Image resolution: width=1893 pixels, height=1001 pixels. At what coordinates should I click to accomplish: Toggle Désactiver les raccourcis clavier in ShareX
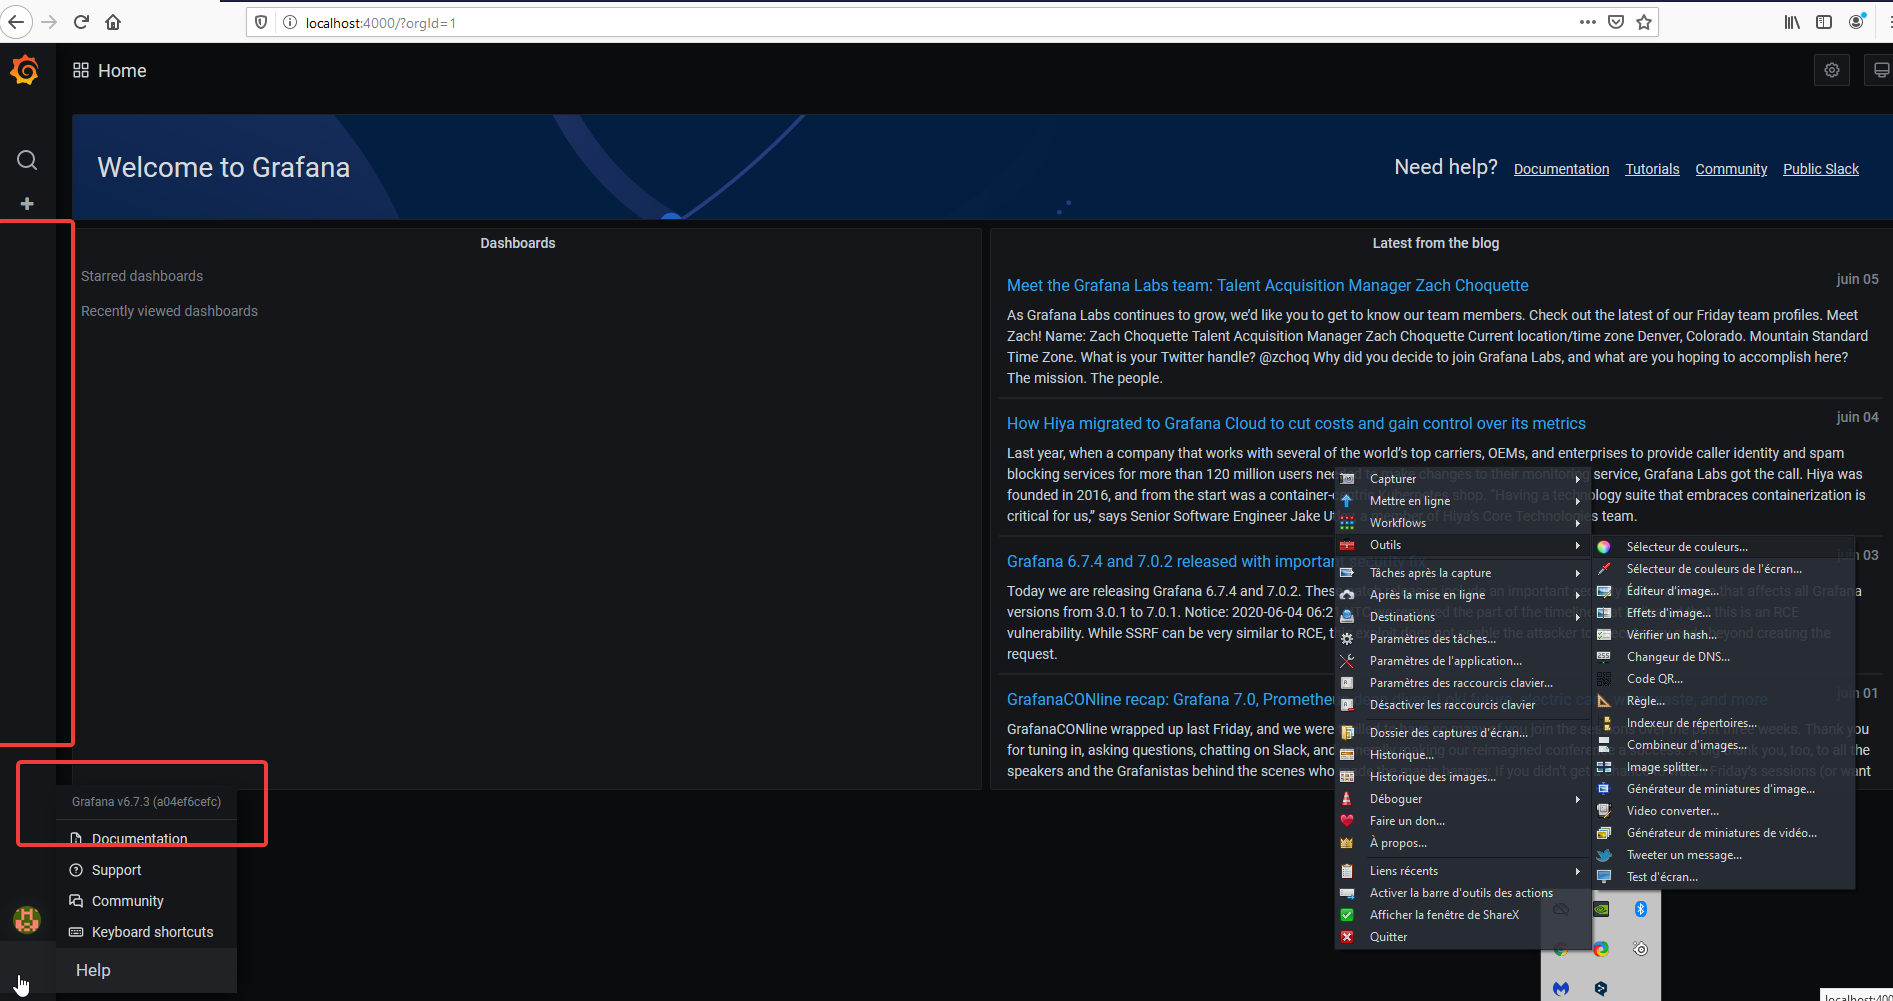coord(1451,704)
